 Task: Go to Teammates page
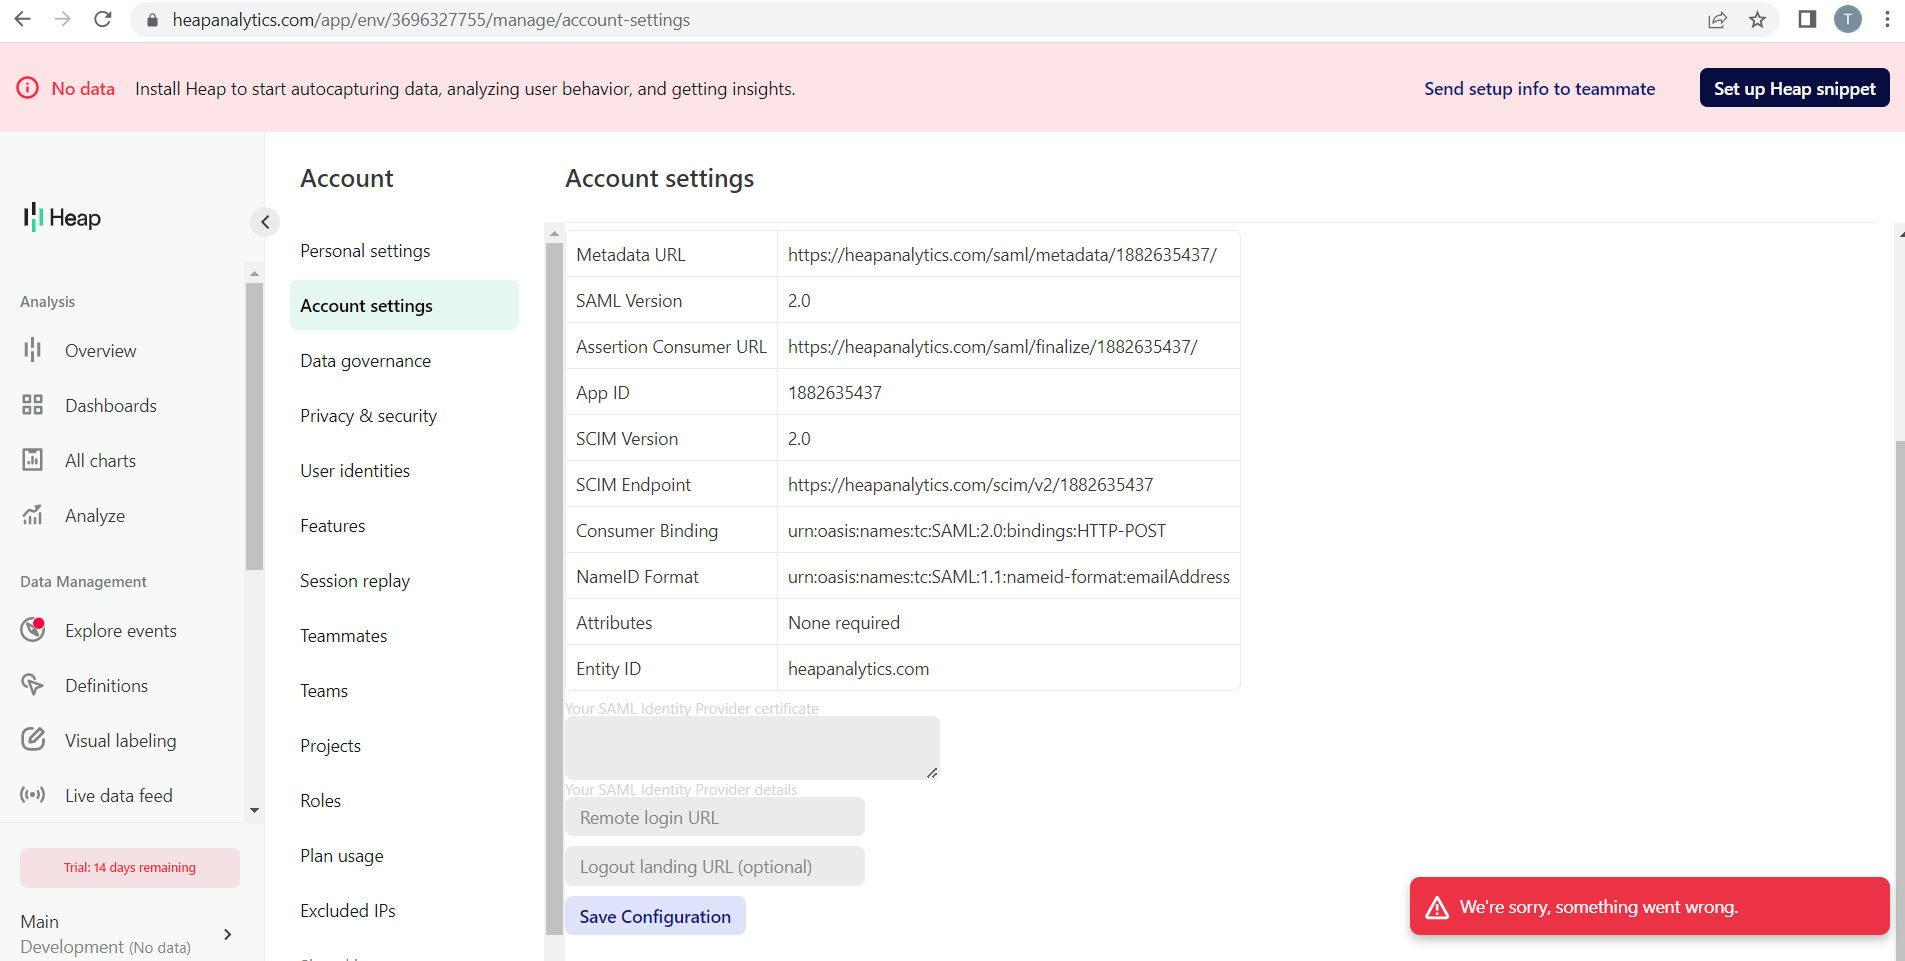[x=343, y=636]
